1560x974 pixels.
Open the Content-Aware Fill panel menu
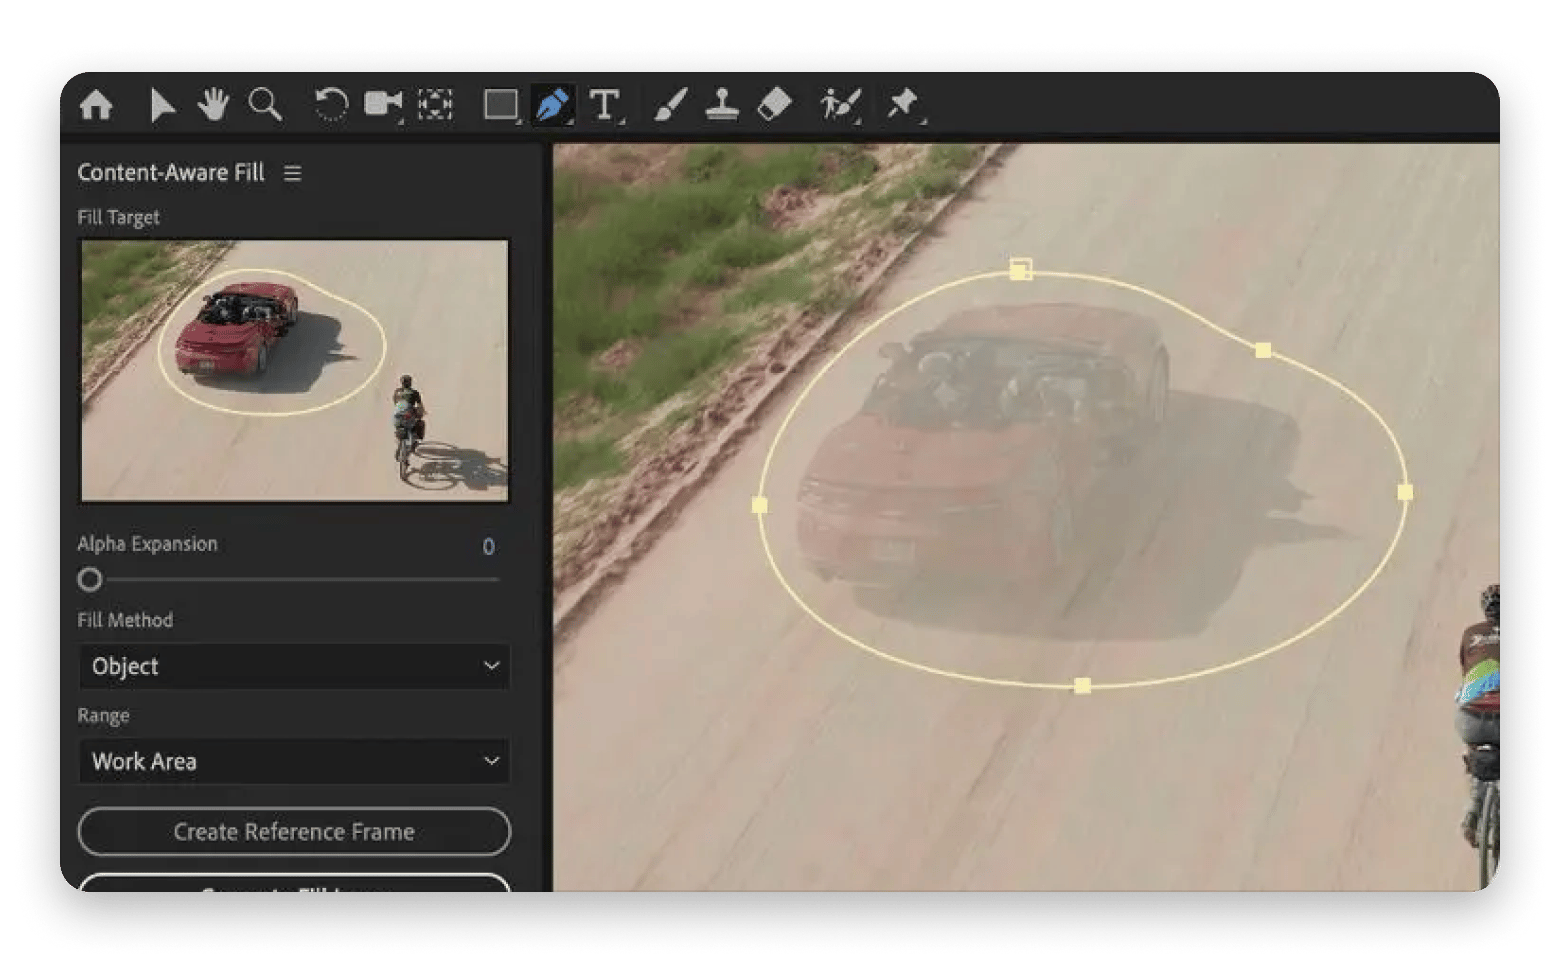click(x=293, y=172)
